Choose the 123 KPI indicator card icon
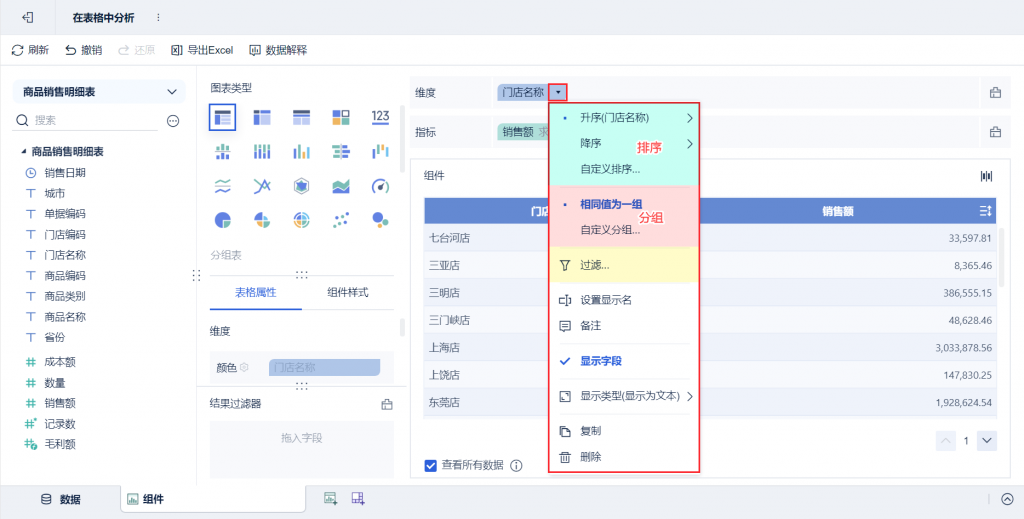The width and height of the screenshot is (1024, 519). click(x=380, y=118)
